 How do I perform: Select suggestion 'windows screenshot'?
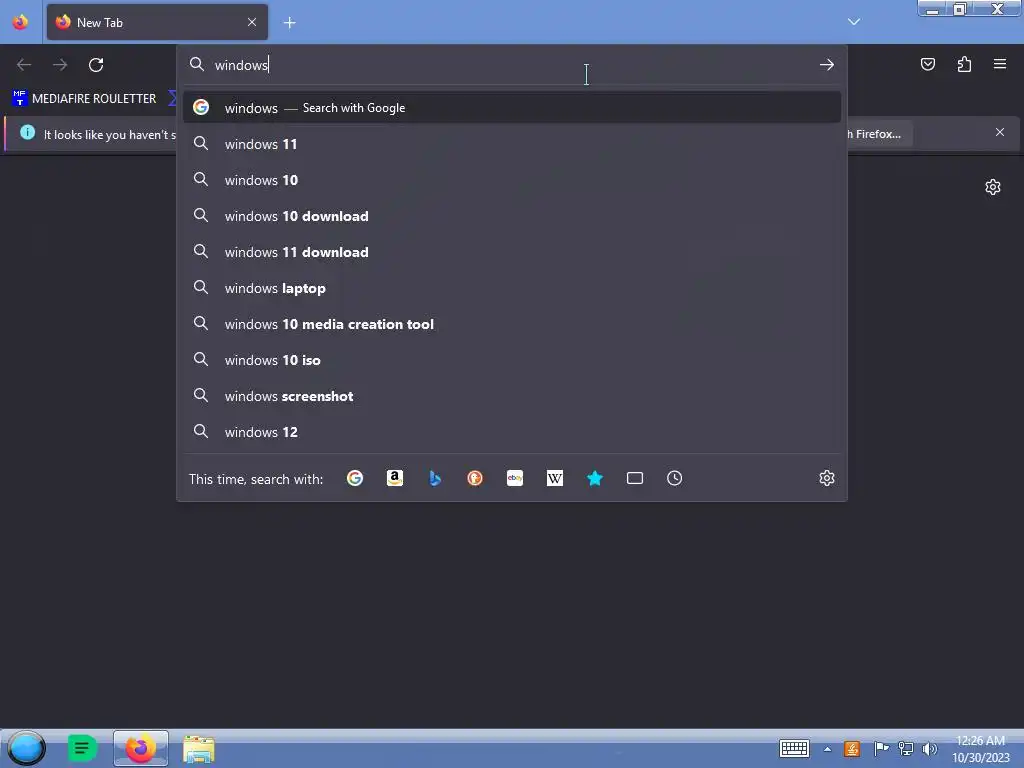(511, 395)
